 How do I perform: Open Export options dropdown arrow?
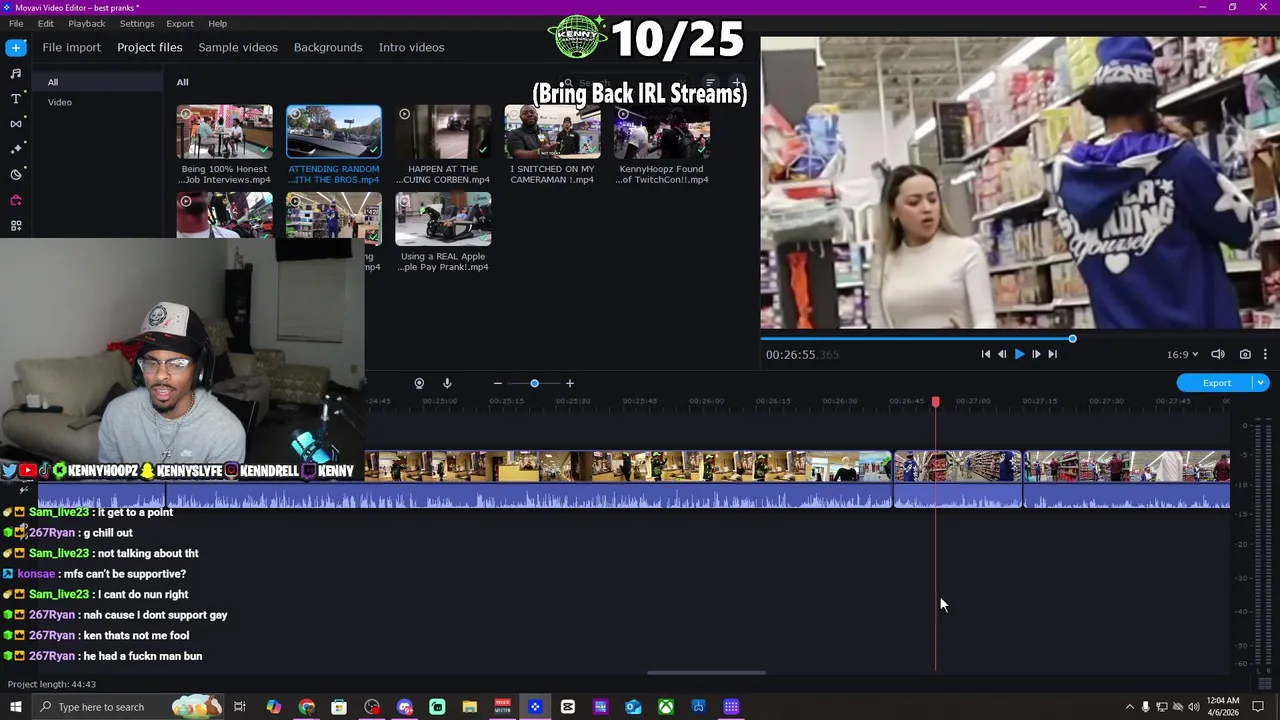tap(1261, 383)
